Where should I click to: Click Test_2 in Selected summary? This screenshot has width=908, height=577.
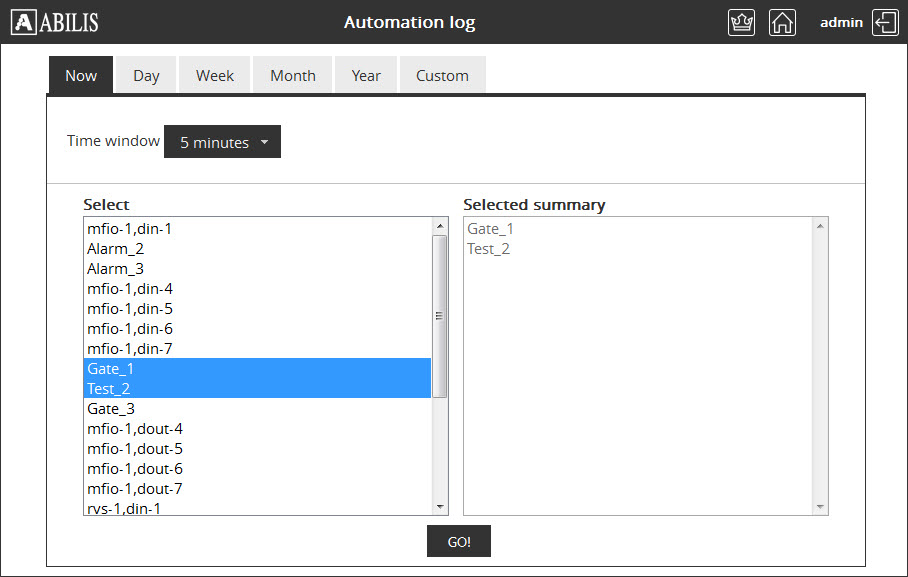point(489,249)
